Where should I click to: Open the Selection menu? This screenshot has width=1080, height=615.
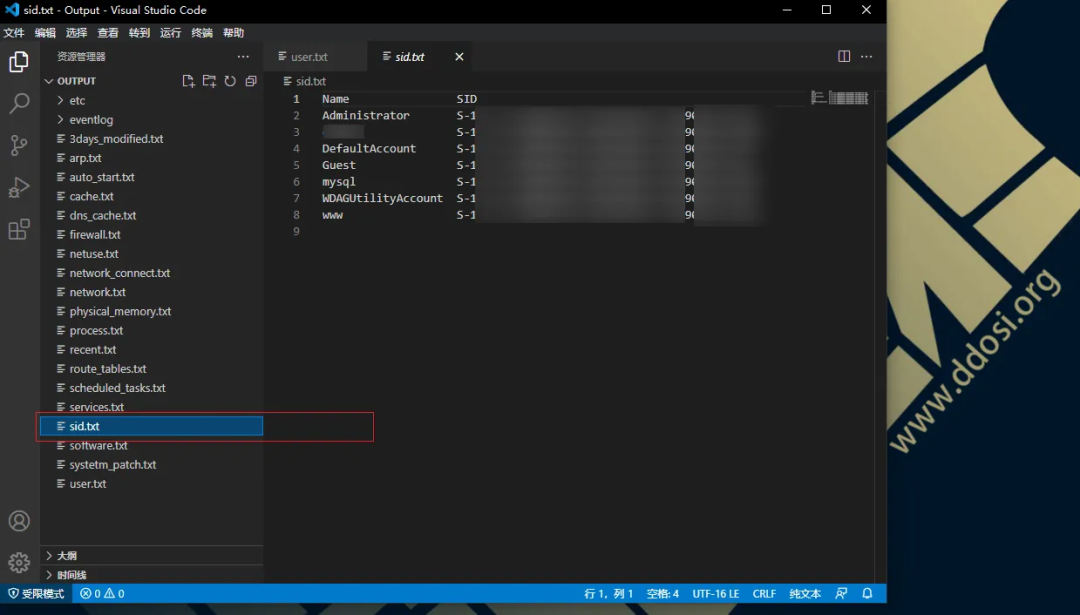tap(76, 32)
